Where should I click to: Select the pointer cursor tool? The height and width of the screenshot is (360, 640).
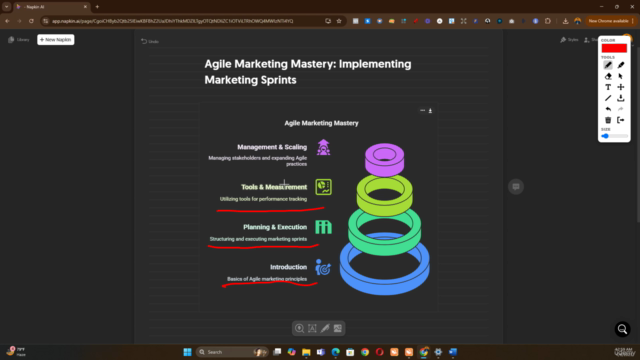[x=621, y=76]
